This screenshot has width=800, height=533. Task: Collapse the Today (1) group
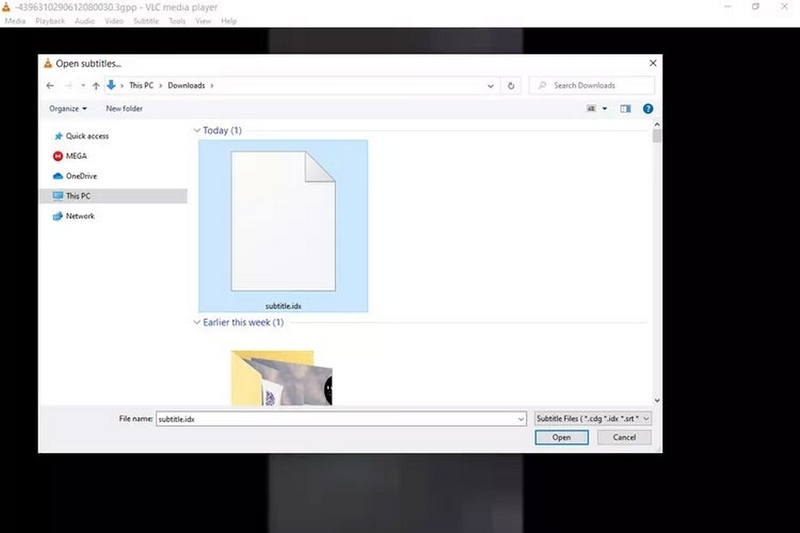click(197, 131)
